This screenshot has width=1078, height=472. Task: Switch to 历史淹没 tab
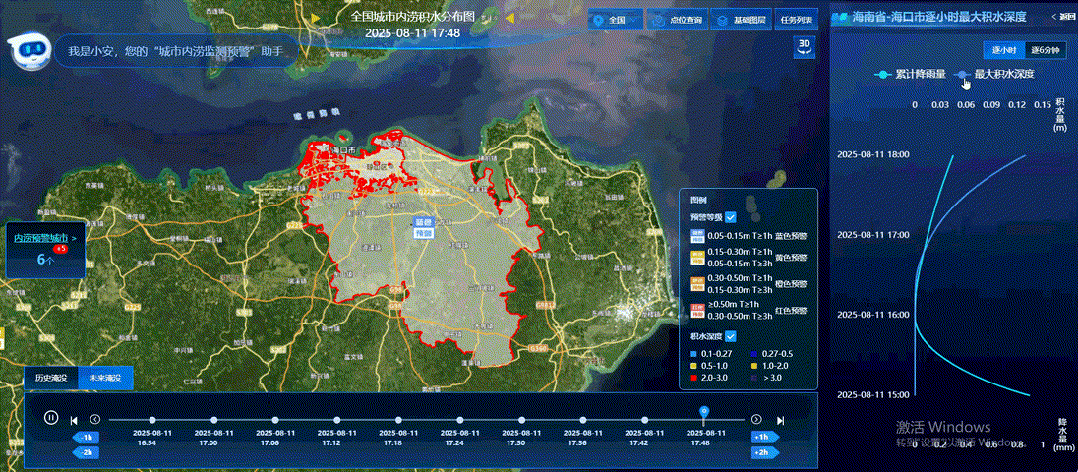click(x=51, y=378)
